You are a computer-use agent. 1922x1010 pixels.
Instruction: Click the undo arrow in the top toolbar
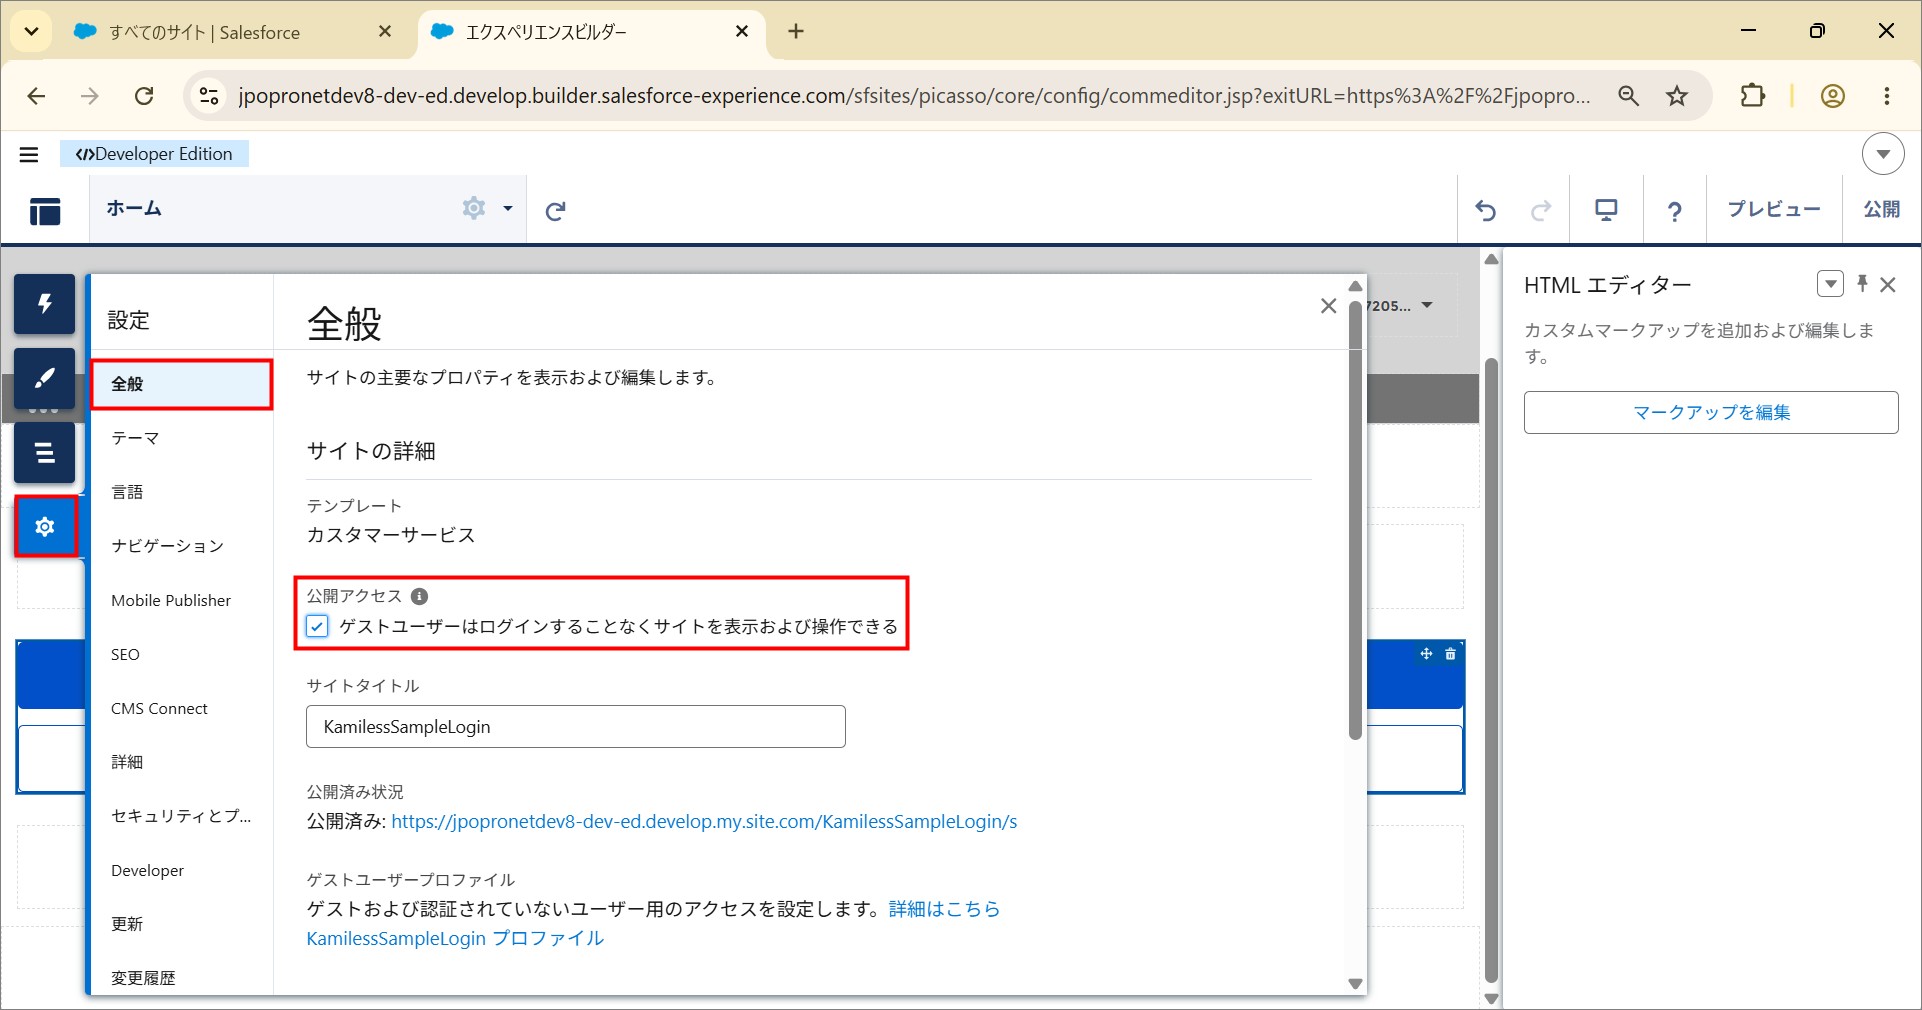pyautogui.click(x=1485, y=210)
